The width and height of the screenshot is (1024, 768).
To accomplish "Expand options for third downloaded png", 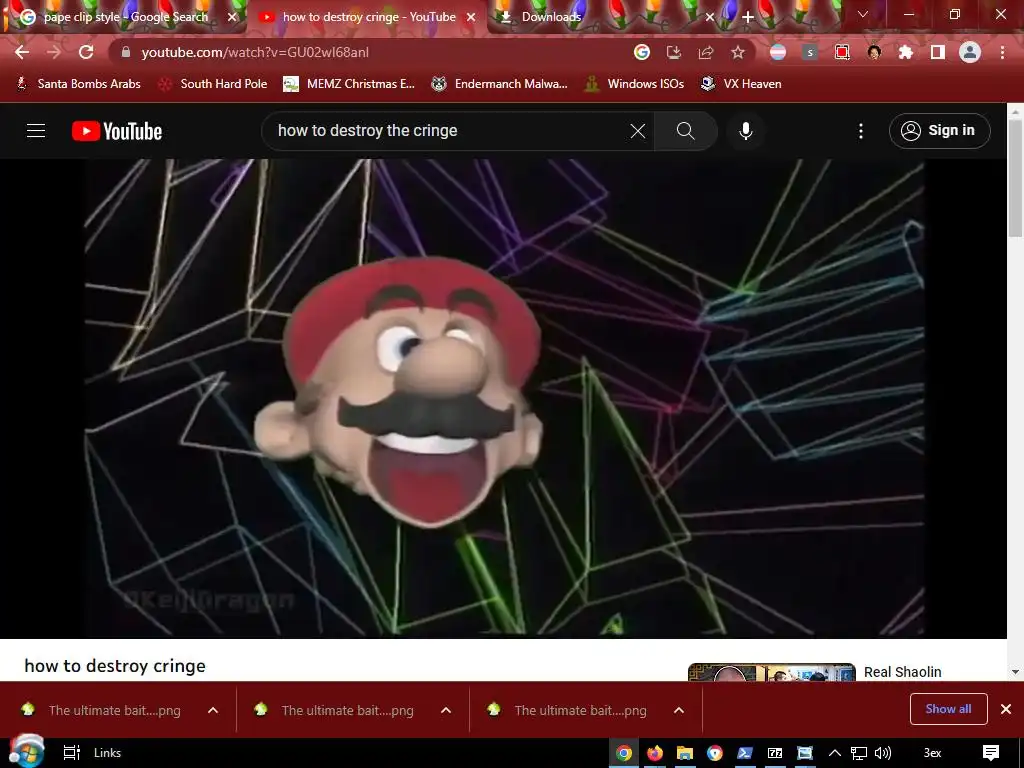I will point(679,711).
